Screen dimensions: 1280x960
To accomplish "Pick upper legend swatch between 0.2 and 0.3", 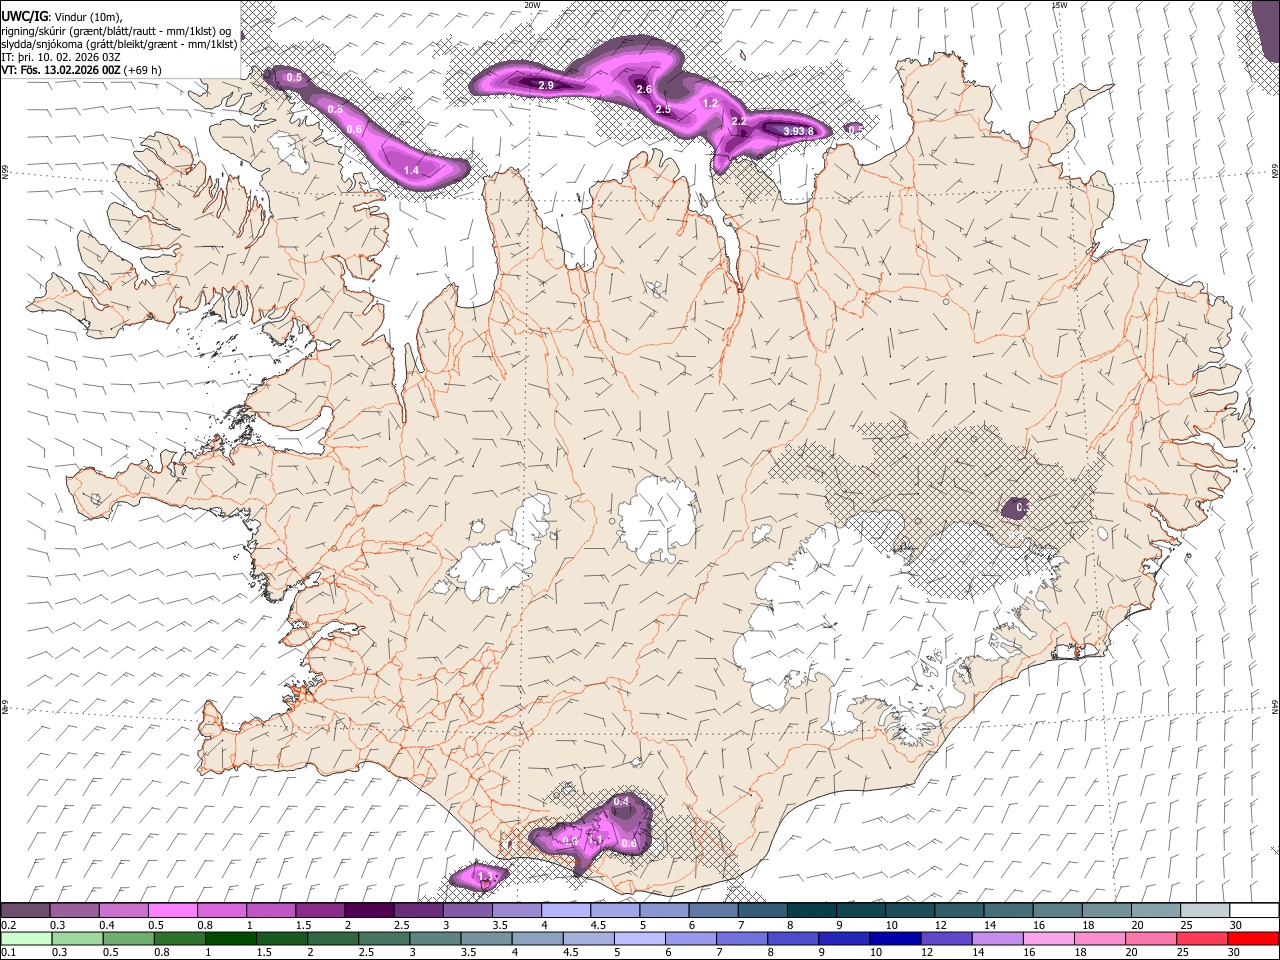I will [x=25, y=911].
